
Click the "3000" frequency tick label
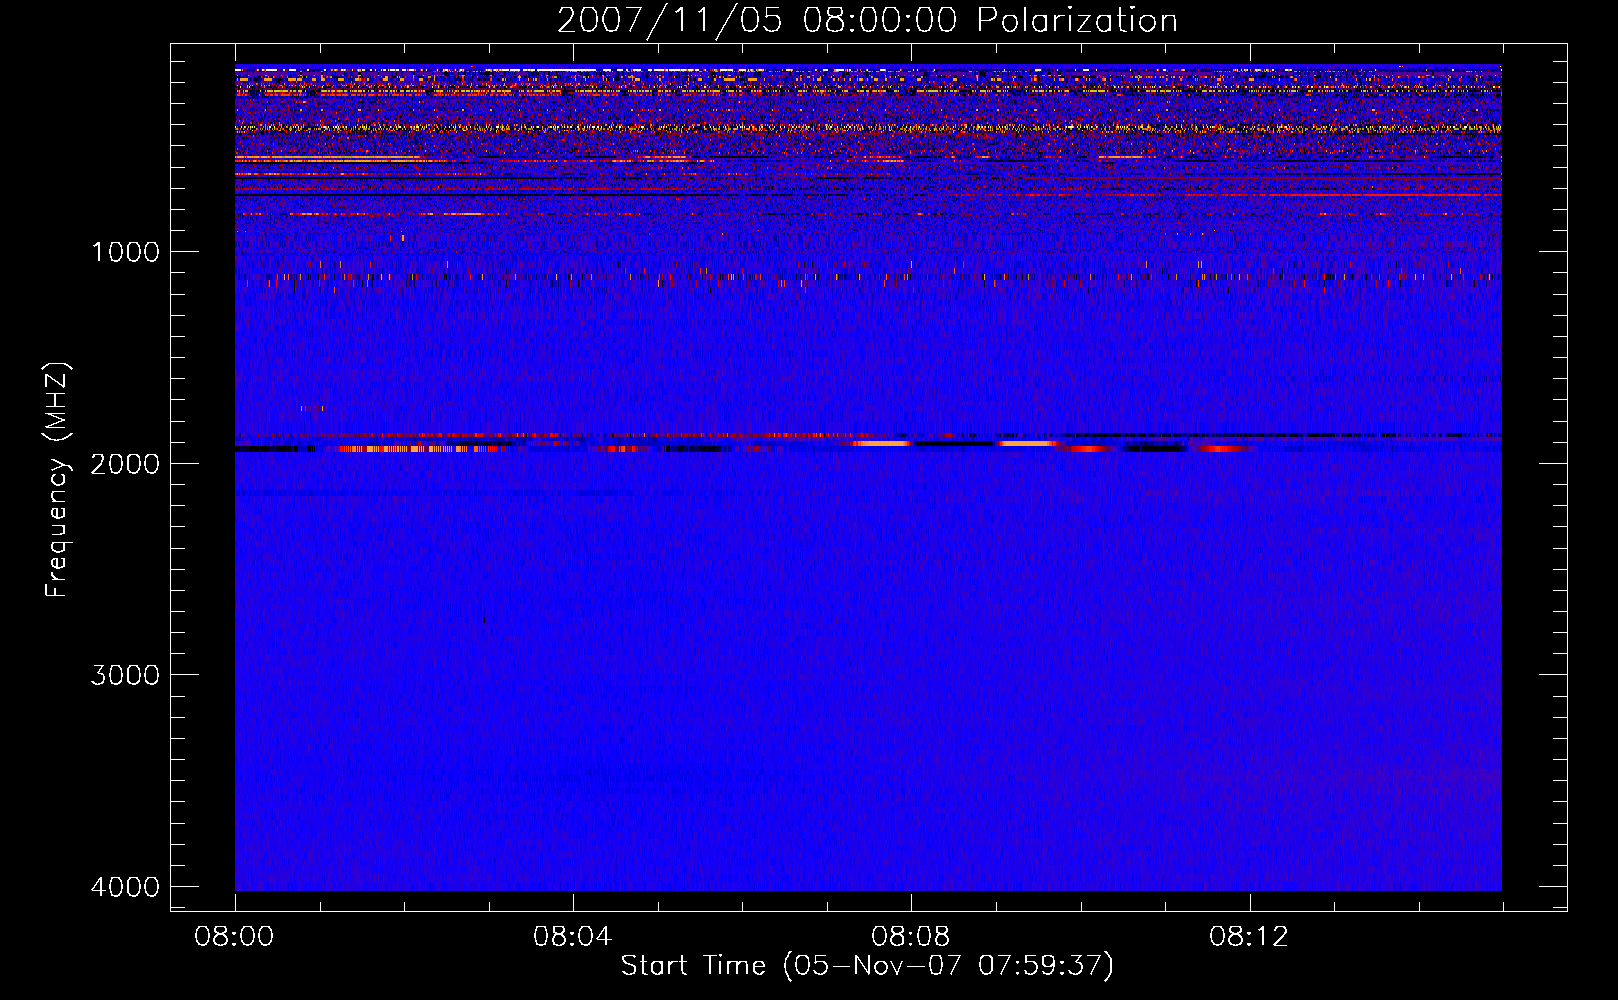coord(125,675)
